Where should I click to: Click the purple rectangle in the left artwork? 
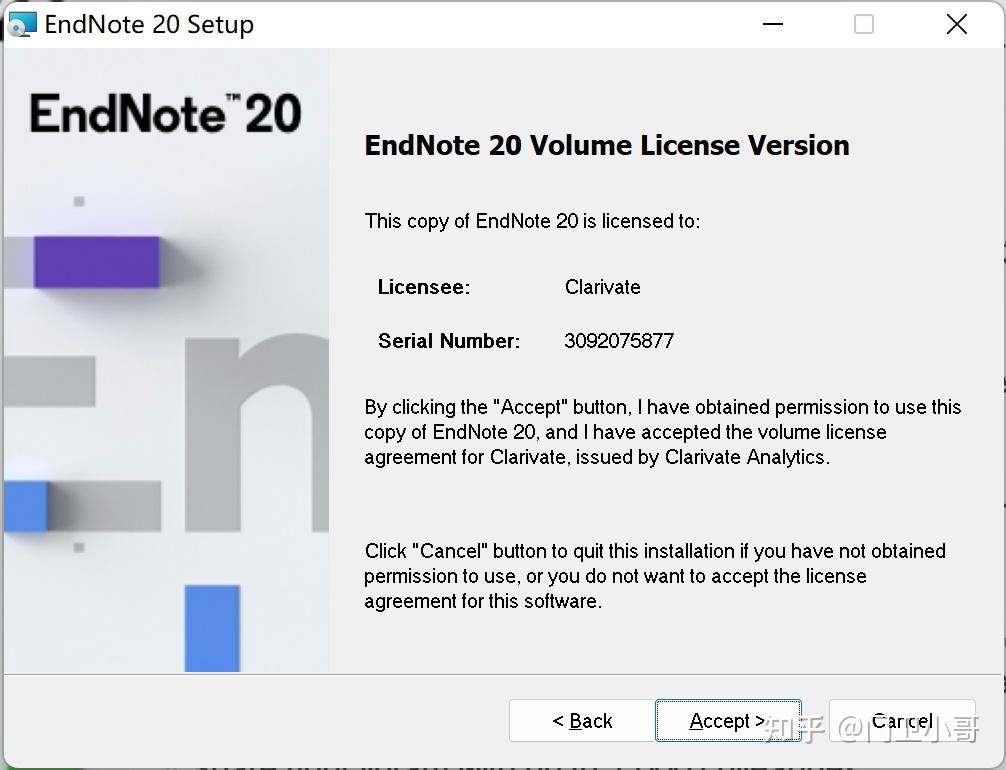[94, 262]
